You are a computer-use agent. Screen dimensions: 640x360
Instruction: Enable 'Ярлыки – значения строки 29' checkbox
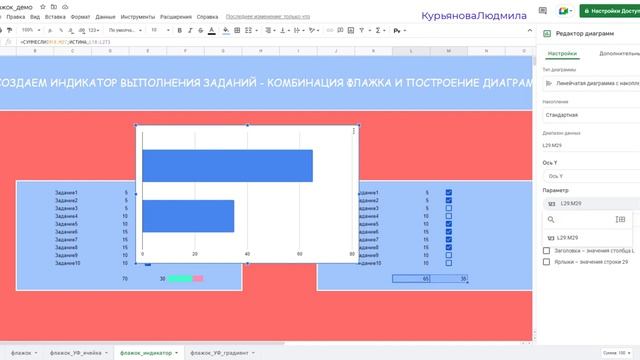pyautogui.click(x=547, y=262)
